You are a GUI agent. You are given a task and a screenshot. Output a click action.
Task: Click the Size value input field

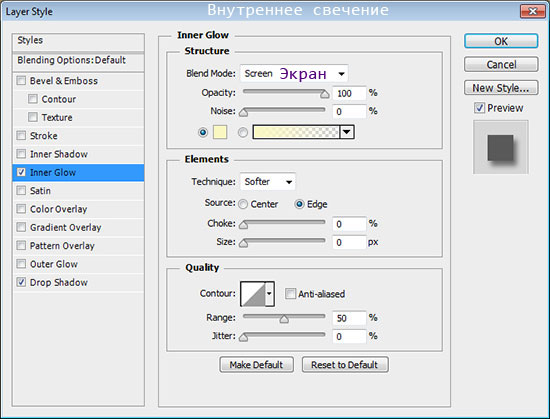[349, 242]
